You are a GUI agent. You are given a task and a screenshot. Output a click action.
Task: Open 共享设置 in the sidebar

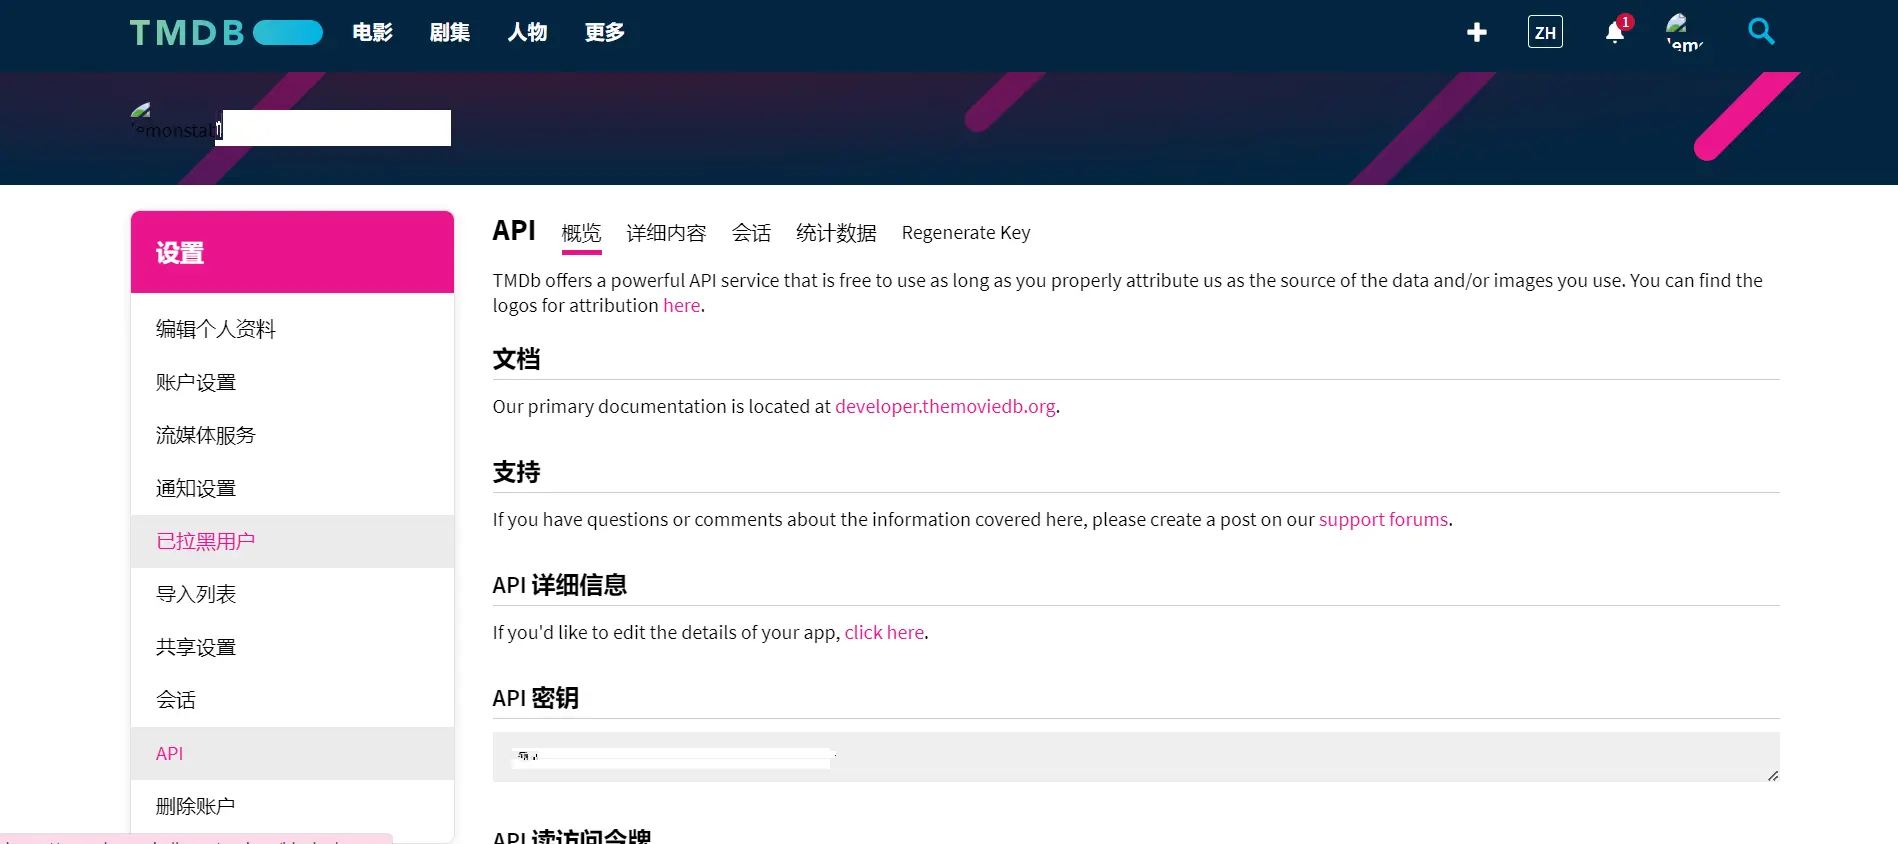click(x=292, y=647)
